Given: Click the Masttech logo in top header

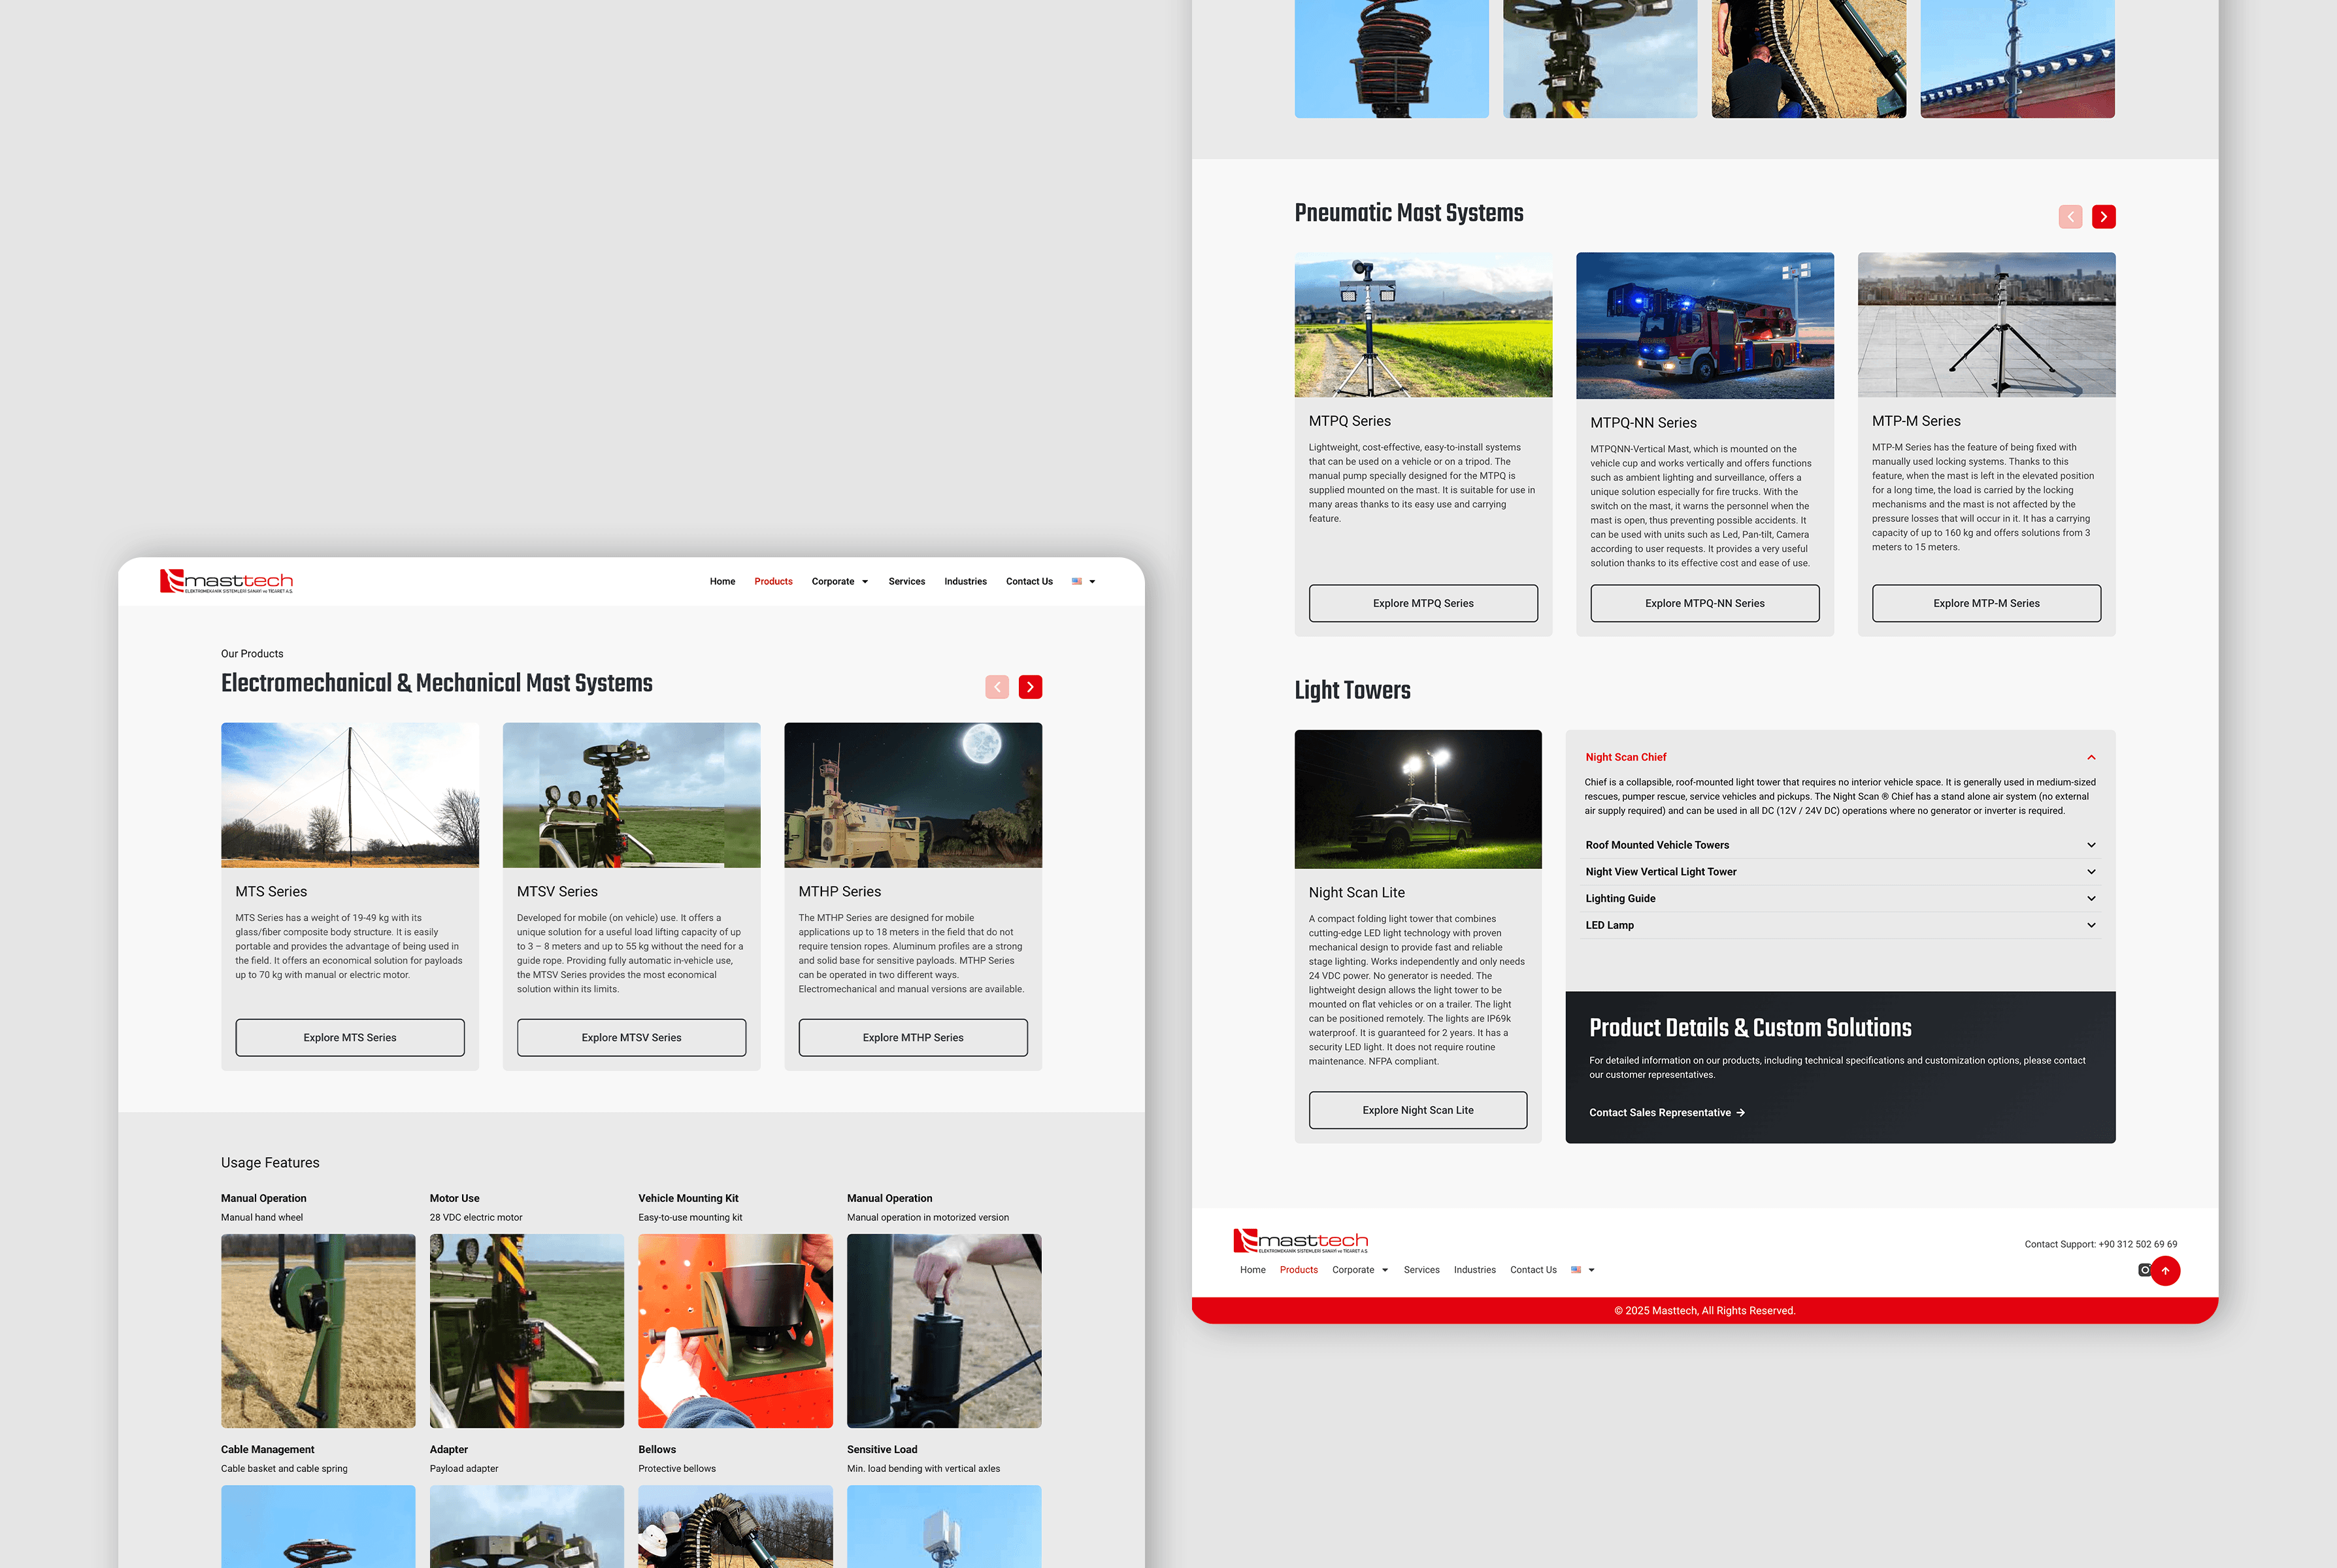Looking at the screenshot, I should click(227, 581).
